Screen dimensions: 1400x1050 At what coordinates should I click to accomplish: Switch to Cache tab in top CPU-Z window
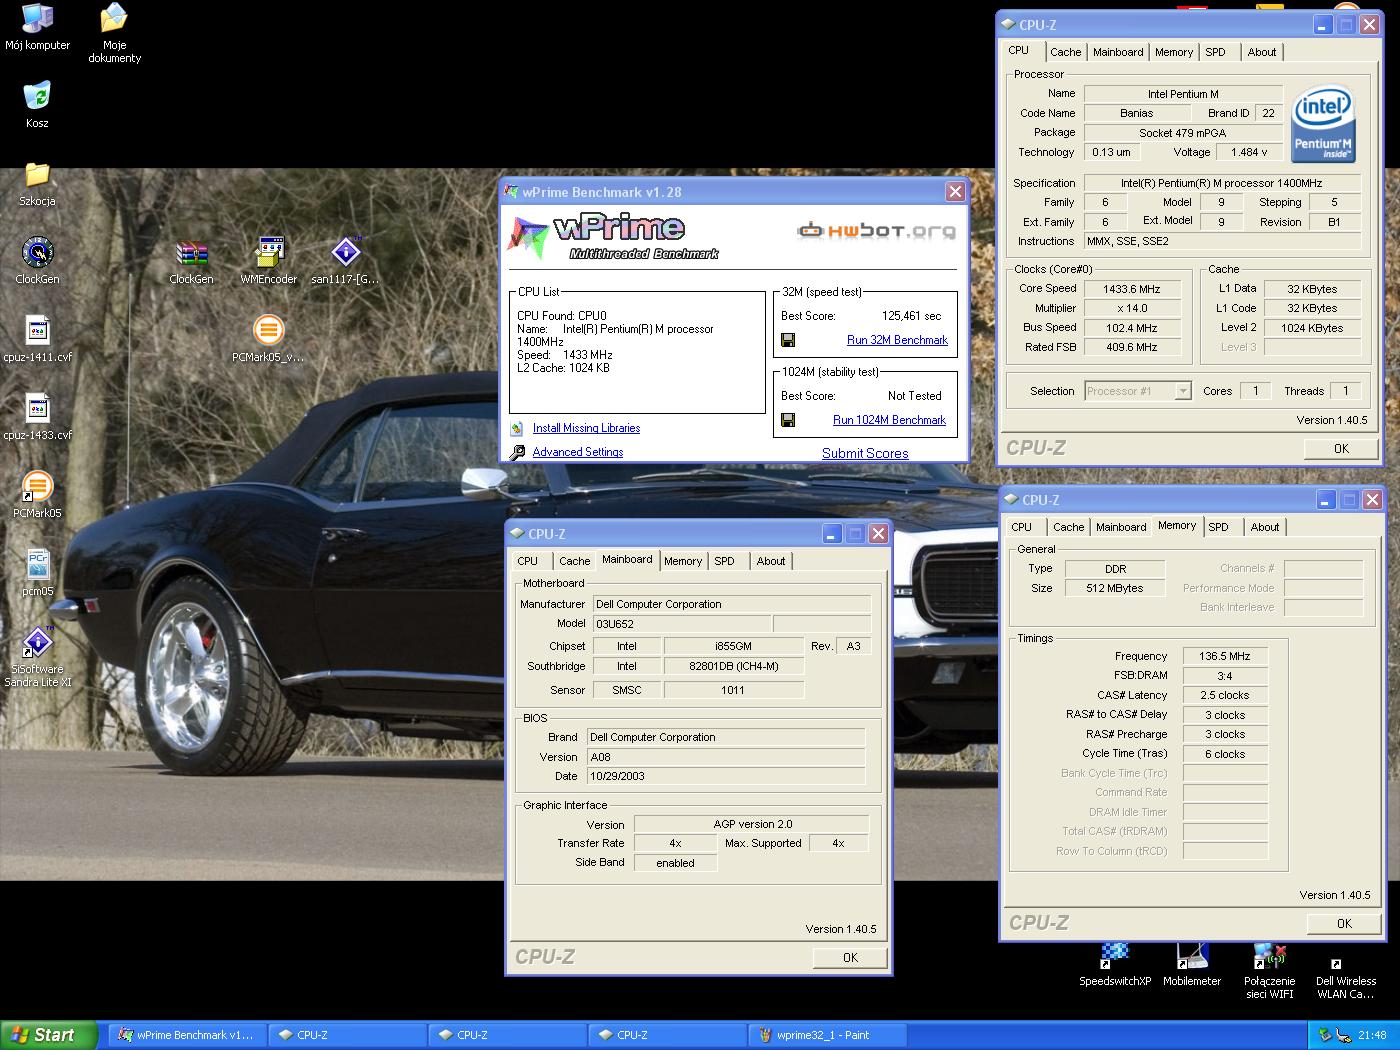click(x=1065, y=52)
